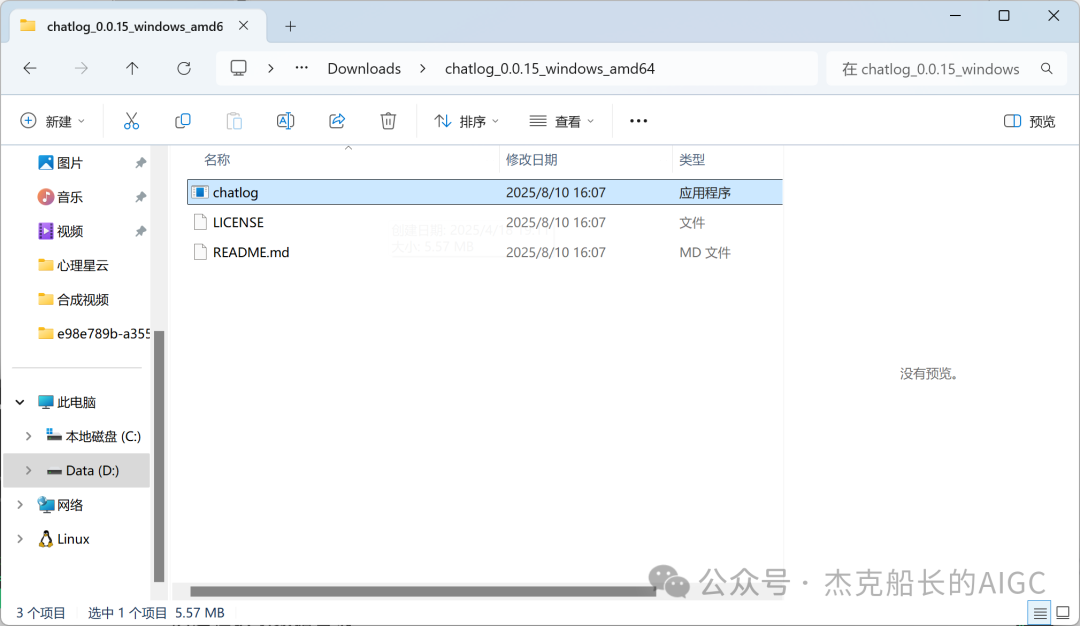The width and height of the screenshot is (1080, 626).
Task: Click the navigation pane vertical scrollbar
Action: point(159,456)
